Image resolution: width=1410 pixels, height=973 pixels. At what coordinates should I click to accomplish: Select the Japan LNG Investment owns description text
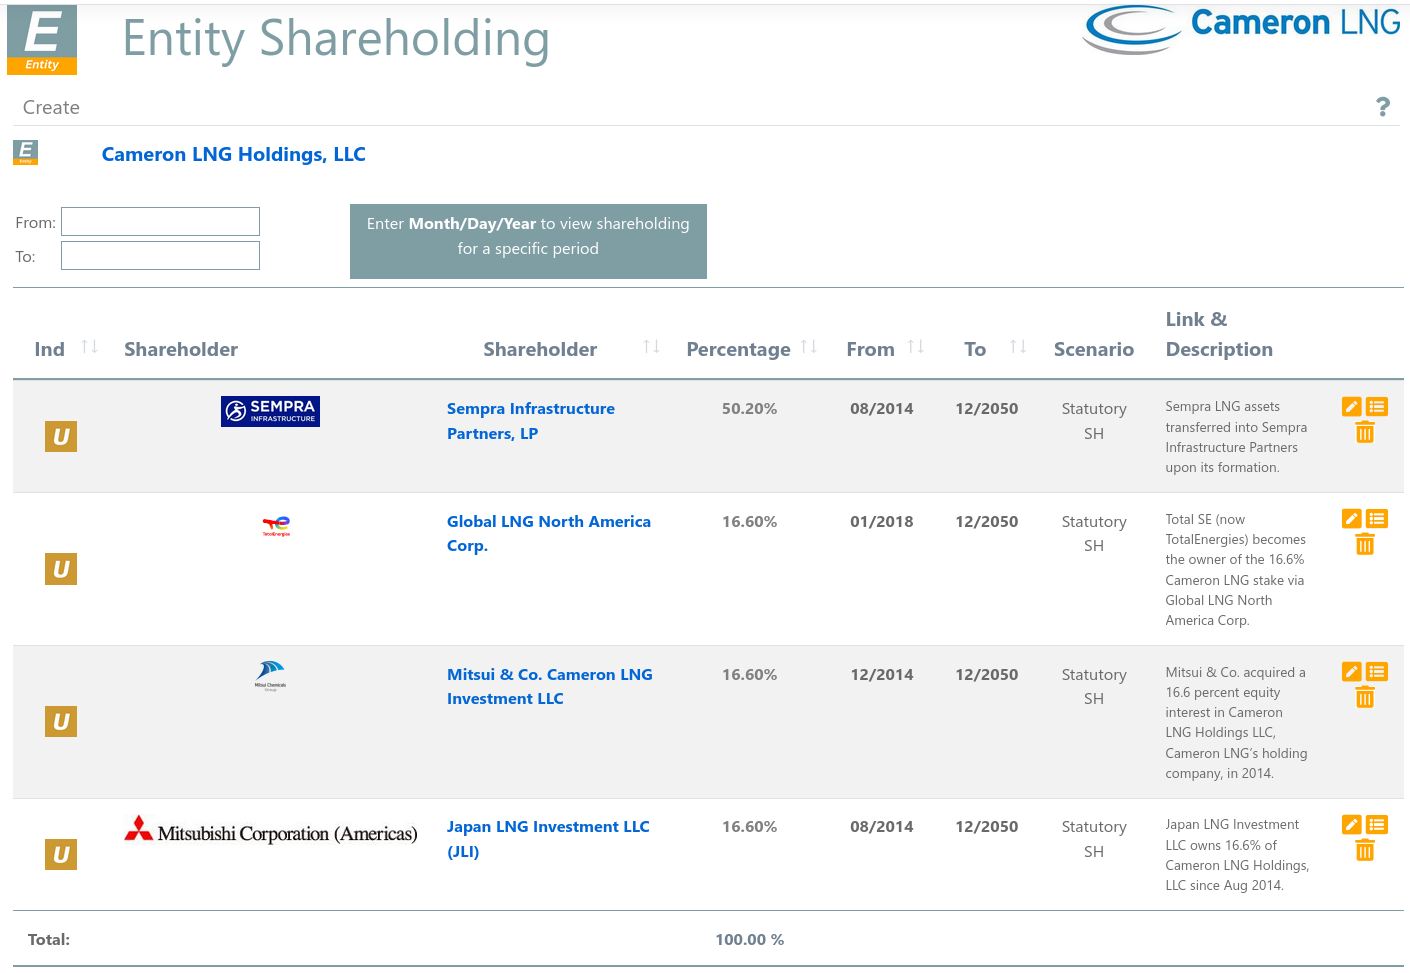tap(1237, 854)
